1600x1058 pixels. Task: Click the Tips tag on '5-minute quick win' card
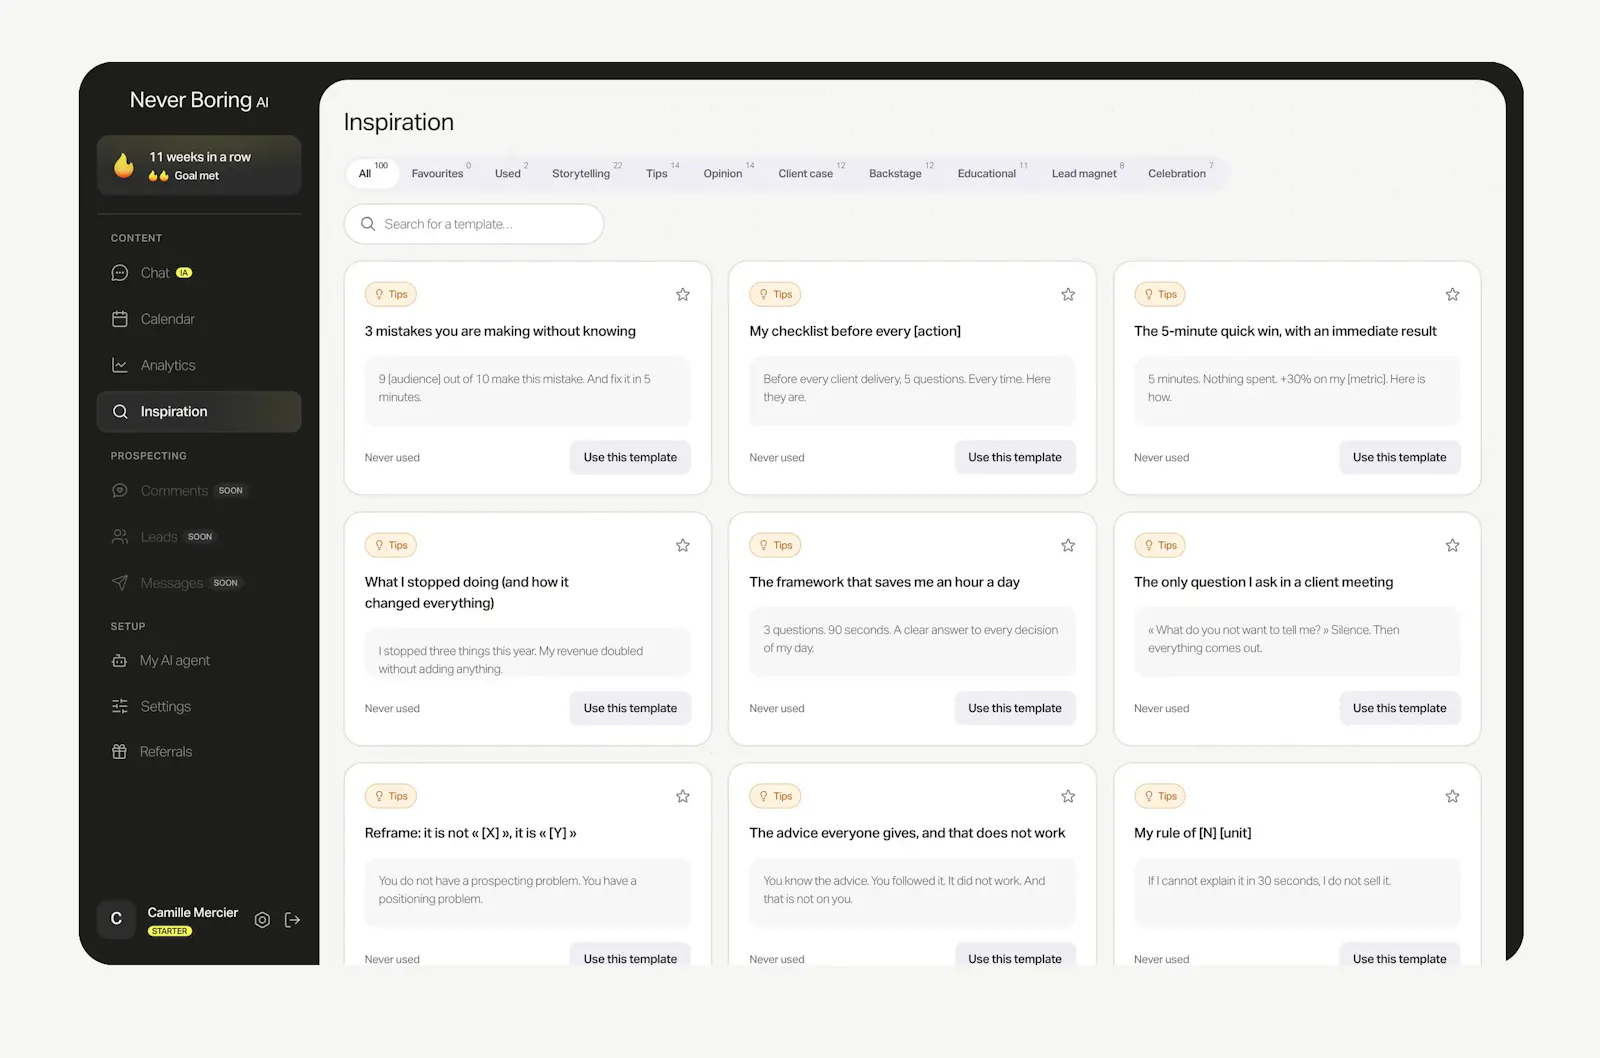coord(1160,294)
